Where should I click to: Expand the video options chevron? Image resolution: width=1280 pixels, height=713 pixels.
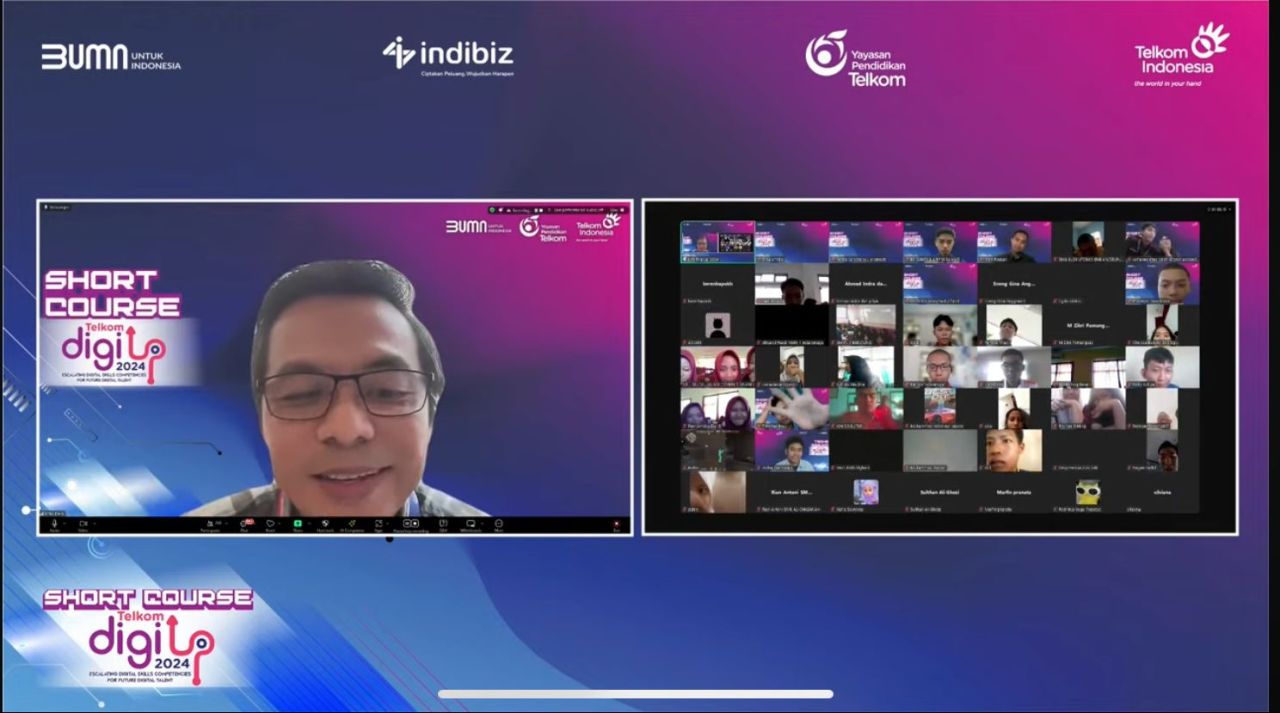tap(95, 523)
